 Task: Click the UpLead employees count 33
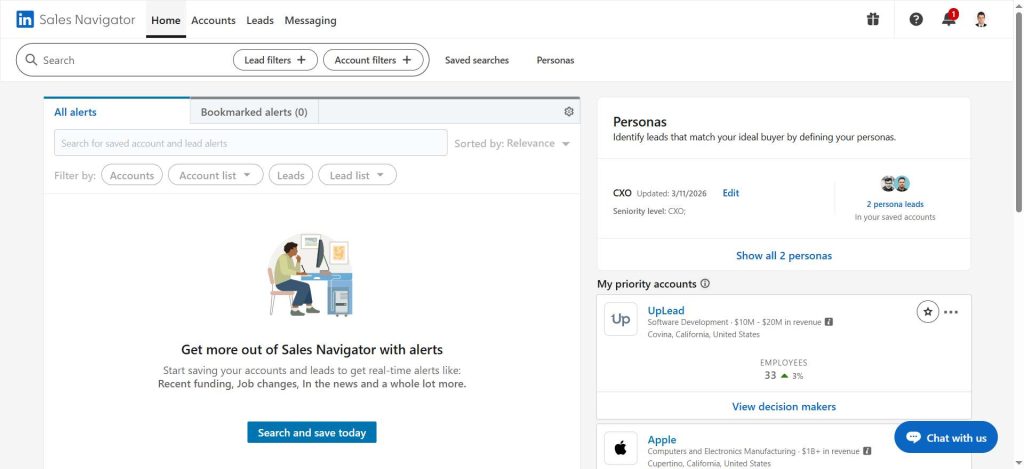coord(771,376)
